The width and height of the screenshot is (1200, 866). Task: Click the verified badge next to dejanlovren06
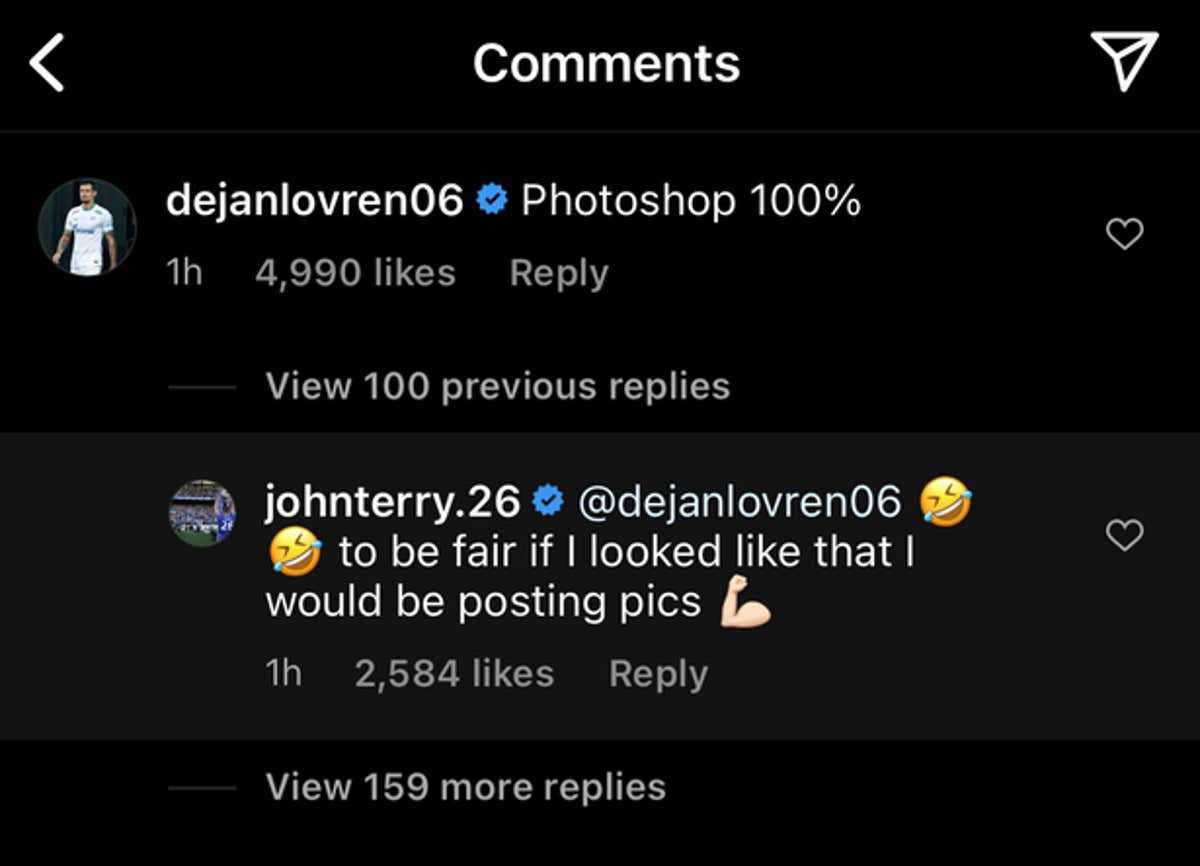492,201
